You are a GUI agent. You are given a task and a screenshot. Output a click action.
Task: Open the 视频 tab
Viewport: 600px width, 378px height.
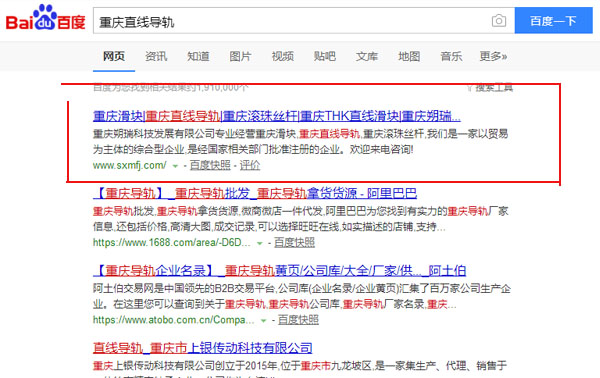[282, 56]
